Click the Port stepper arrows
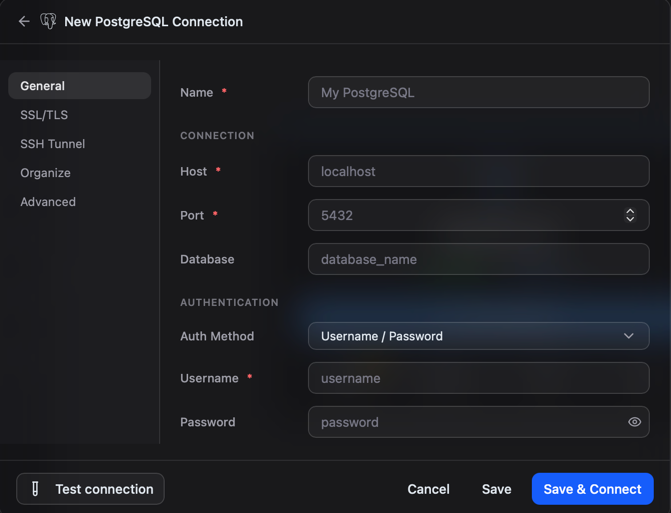The image size is (671, 513). 630,215
